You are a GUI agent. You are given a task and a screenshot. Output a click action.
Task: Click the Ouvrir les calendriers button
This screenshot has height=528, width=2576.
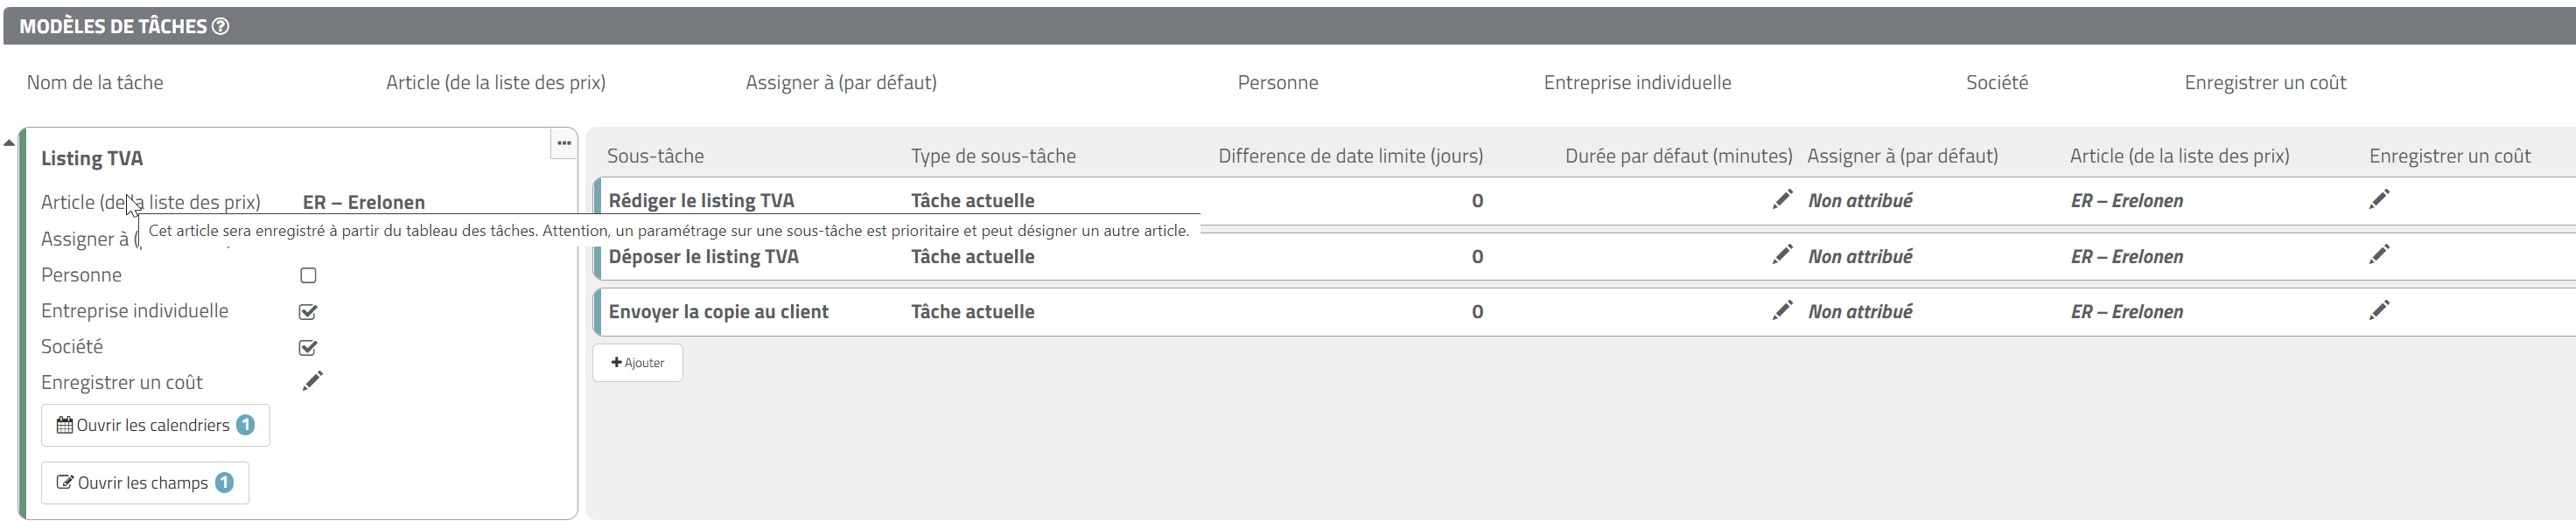[x=155, y=425]
